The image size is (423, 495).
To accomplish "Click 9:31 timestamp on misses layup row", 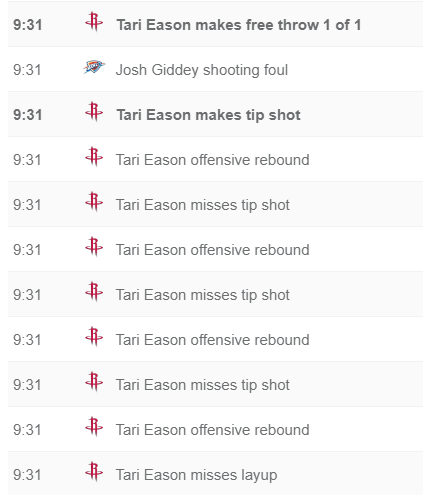I will [27, 475].
